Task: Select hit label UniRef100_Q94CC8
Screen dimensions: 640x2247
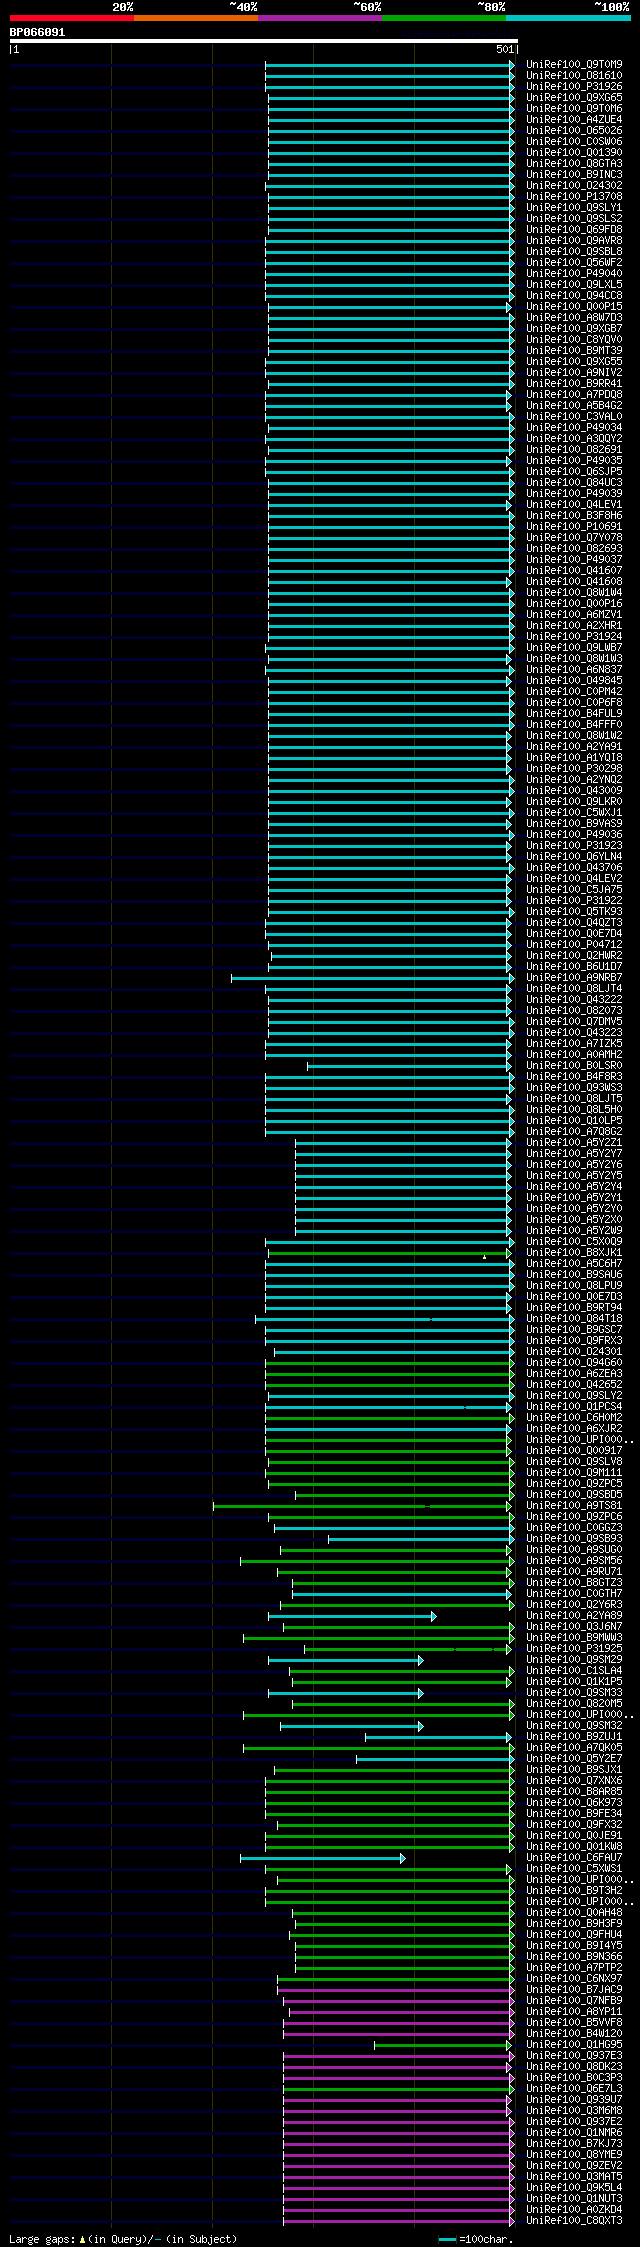Action: [x=574, y=295]
